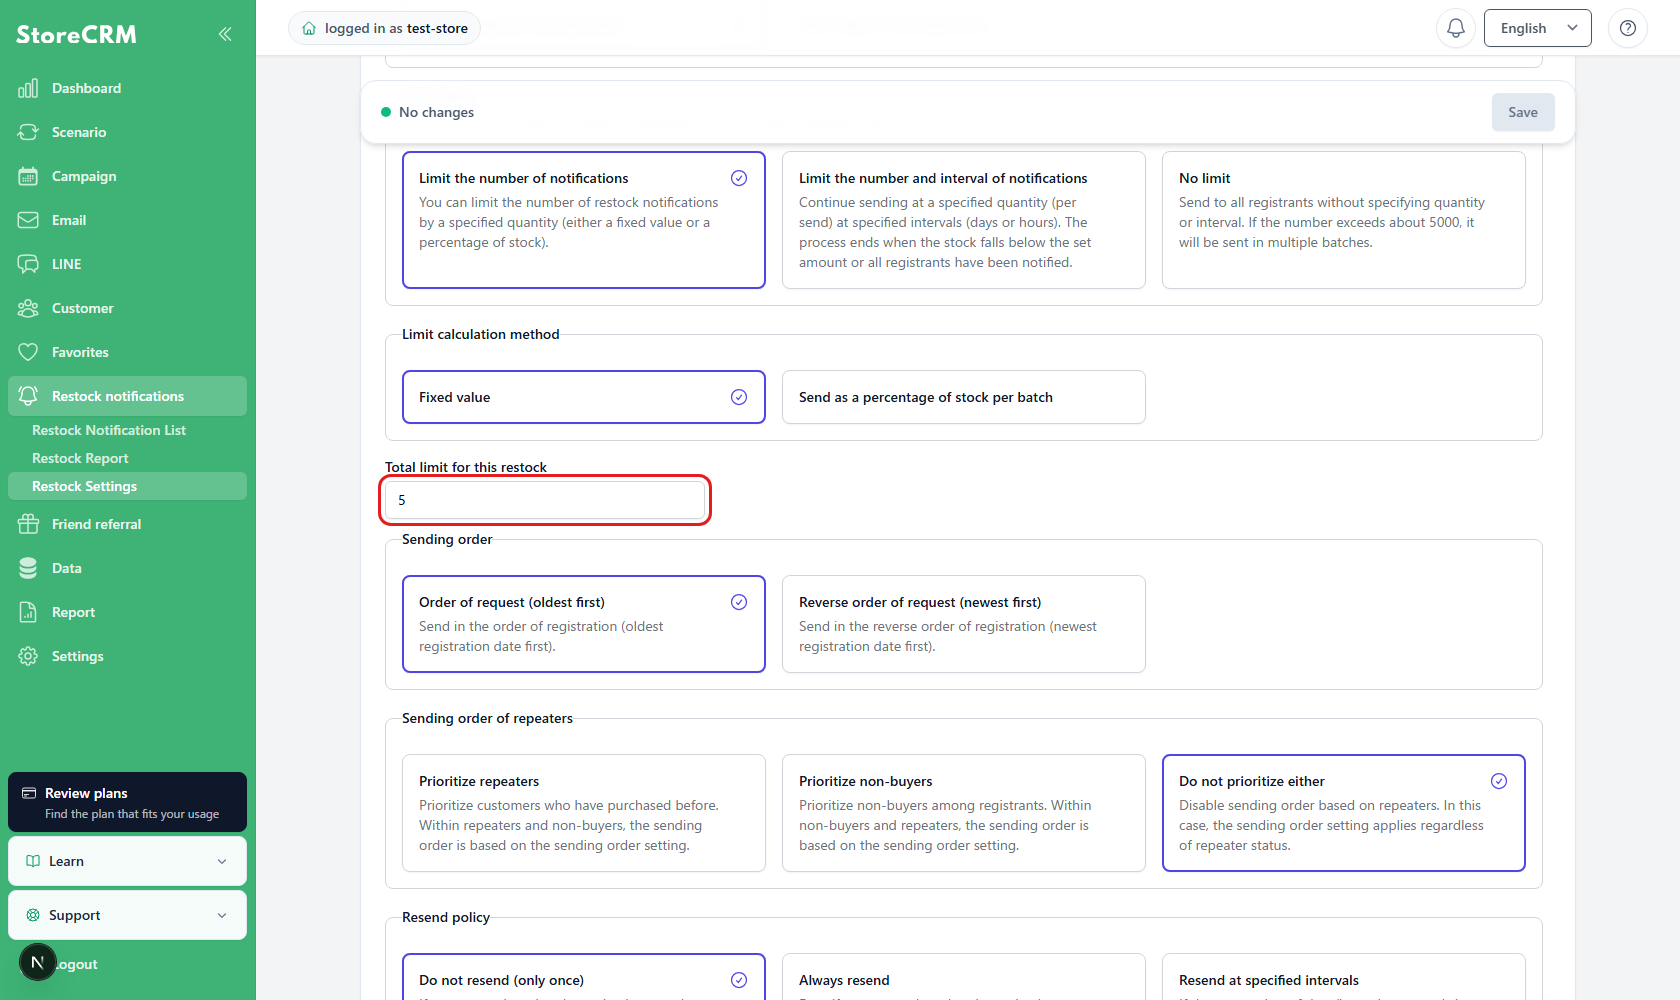Open the Review plans banner

[x=127, y=802]
